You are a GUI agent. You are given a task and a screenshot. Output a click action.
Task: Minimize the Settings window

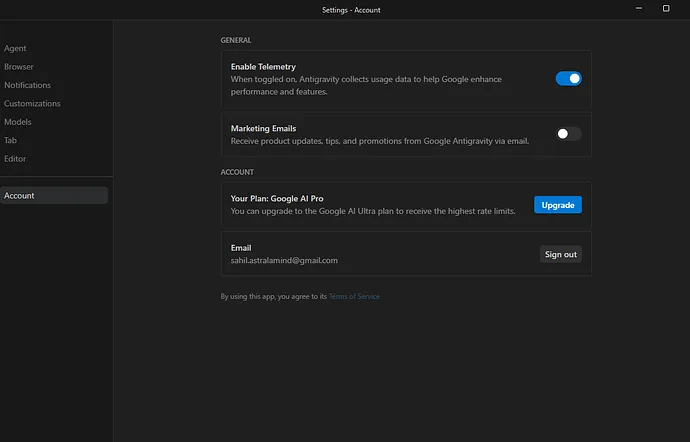tap(638, 9)
